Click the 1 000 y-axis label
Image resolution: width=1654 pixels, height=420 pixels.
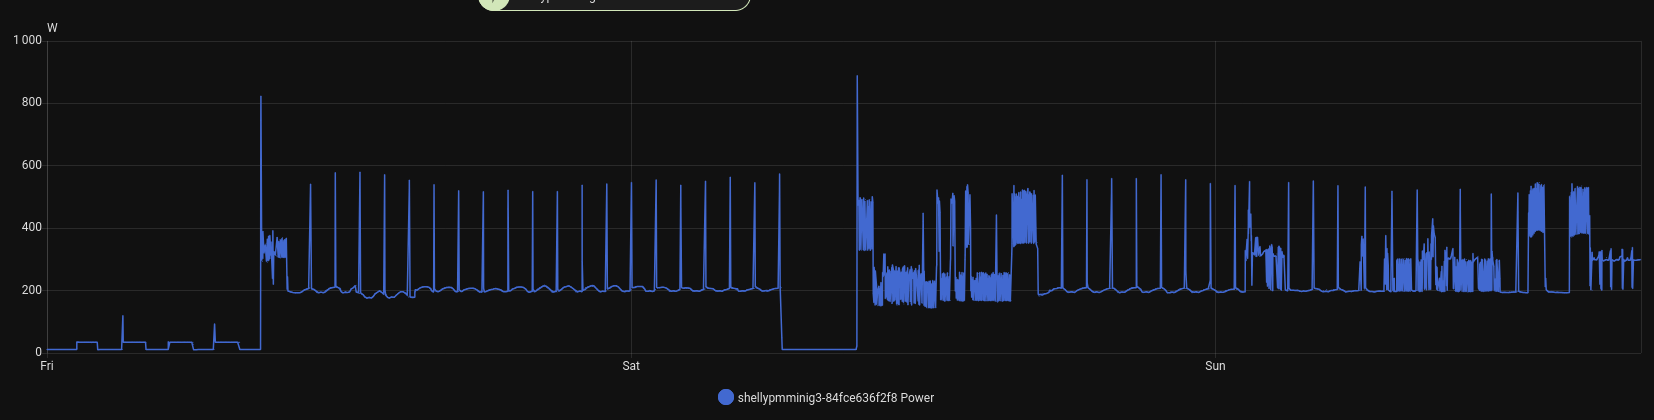click(x=28, y=40)
